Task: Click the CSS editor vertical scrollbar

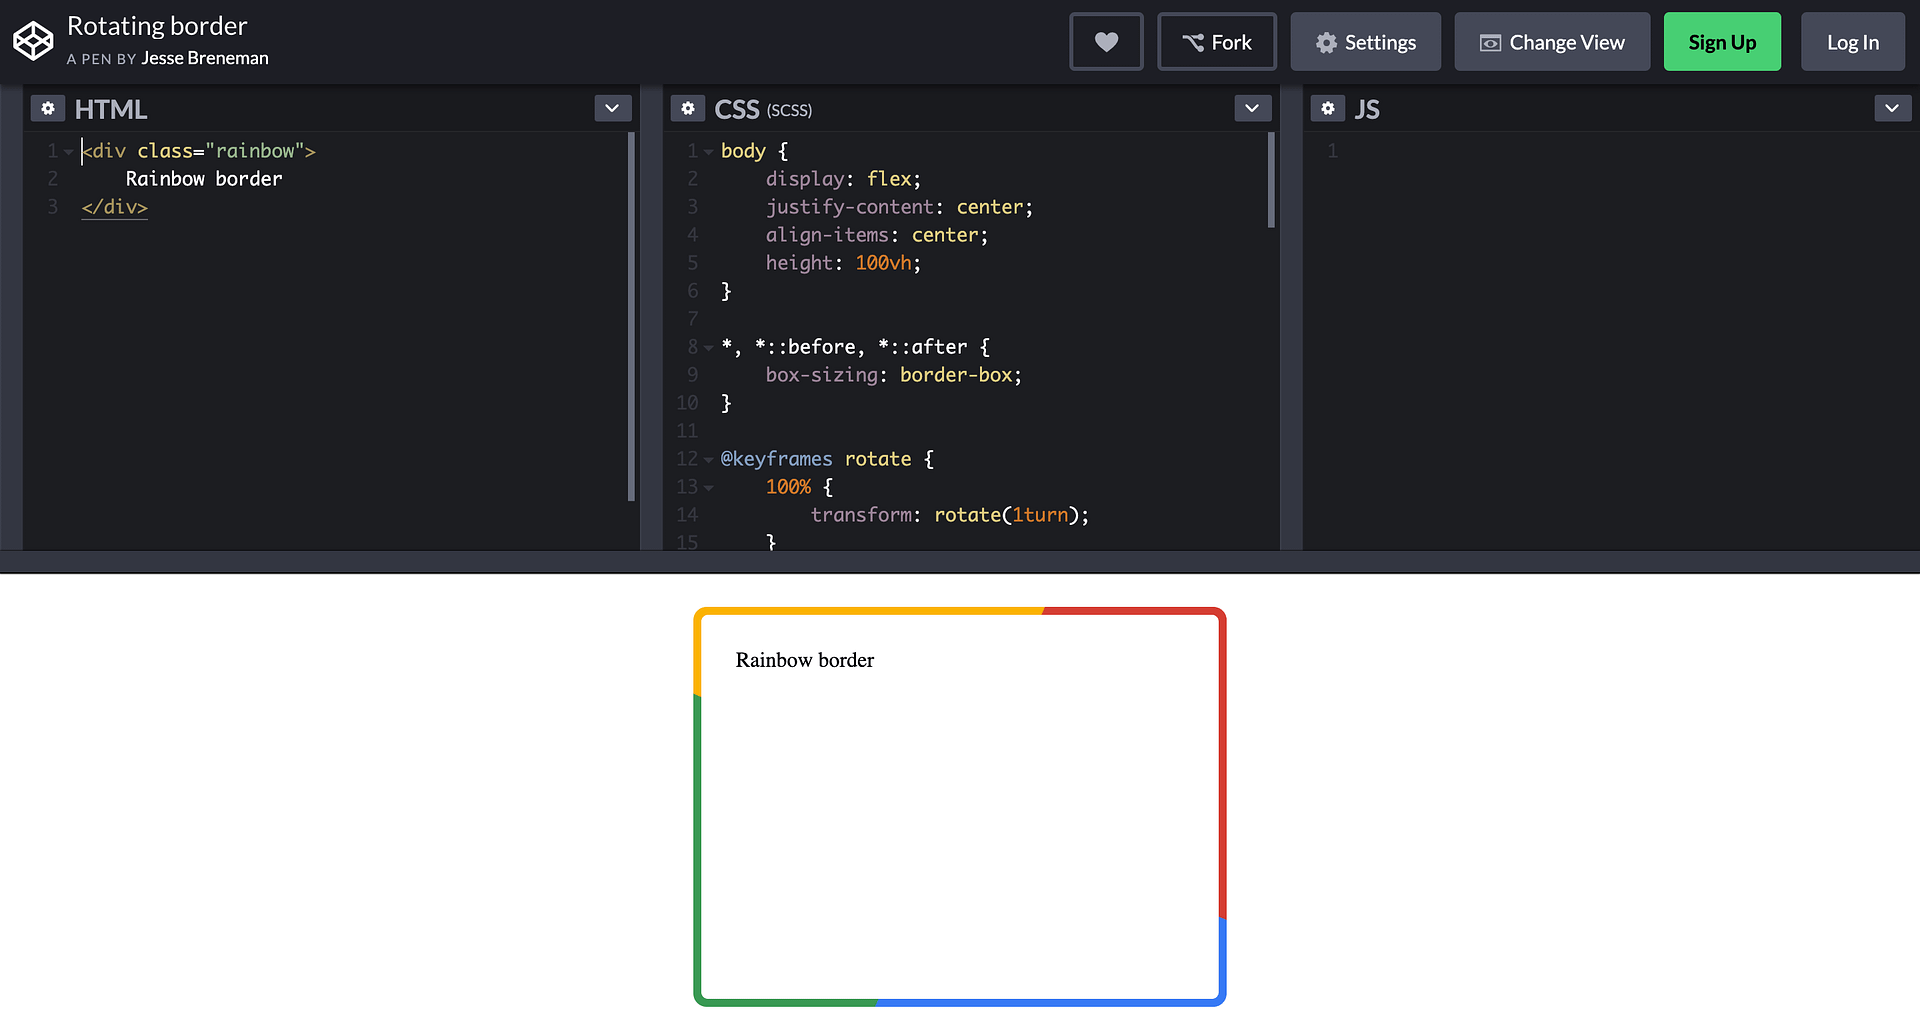Action: pyautogui.click(x=1271, y=180)
